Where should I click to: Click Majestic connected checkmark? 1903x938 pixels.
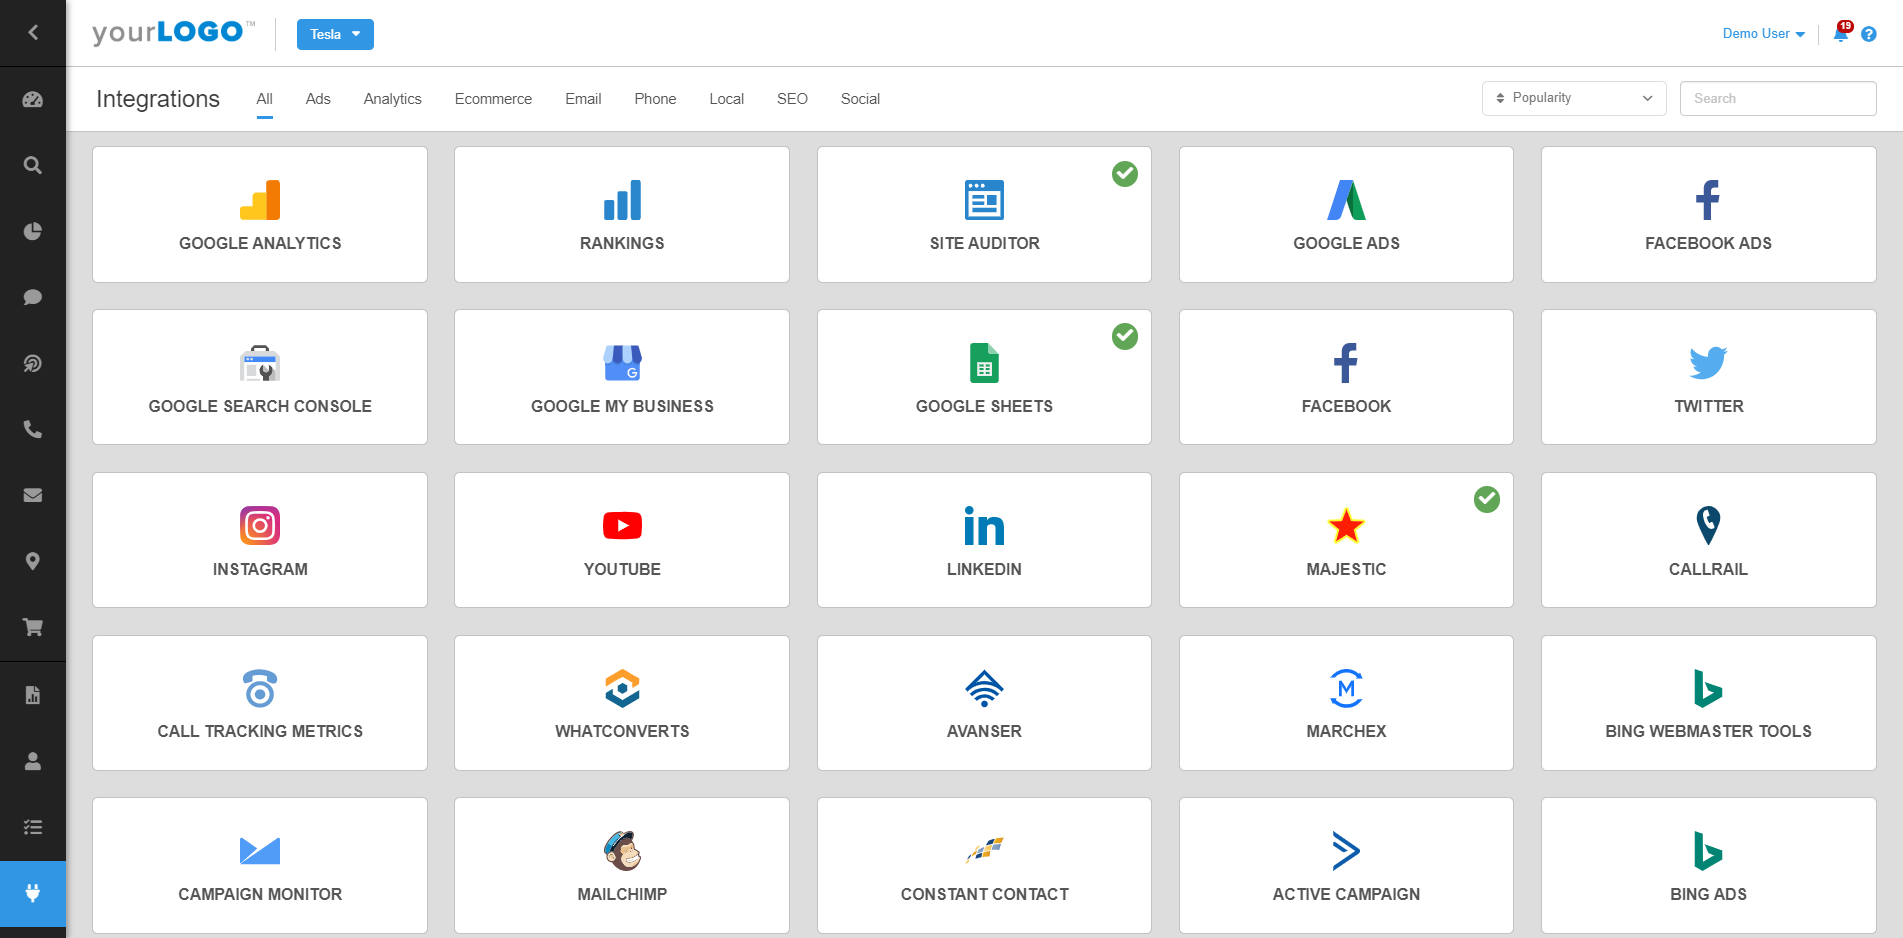pos(1487,499)
